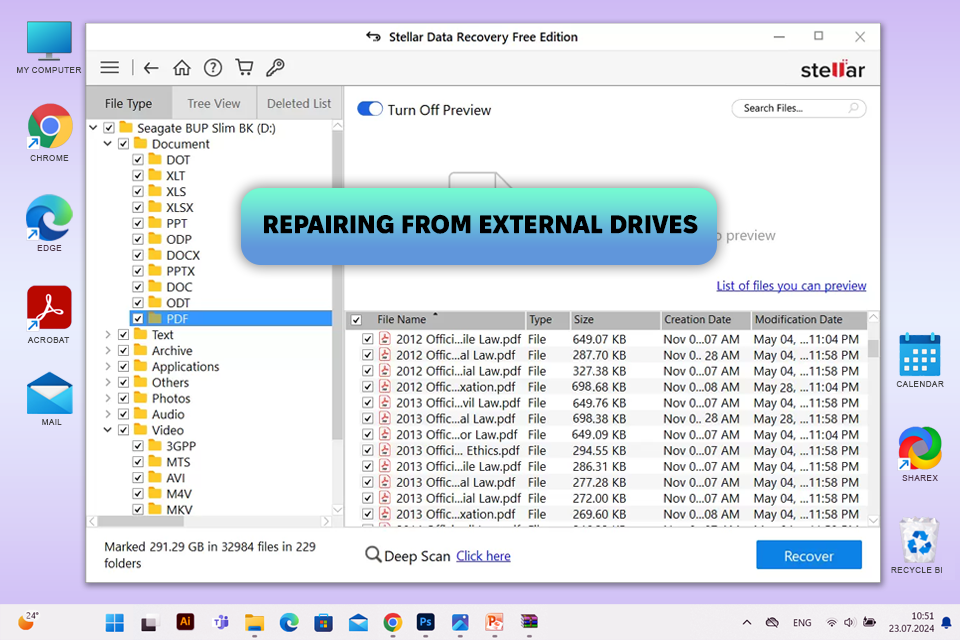960x640 pixels.
Task: Expand the Applications folder node
Action: [x=108, y=367]
